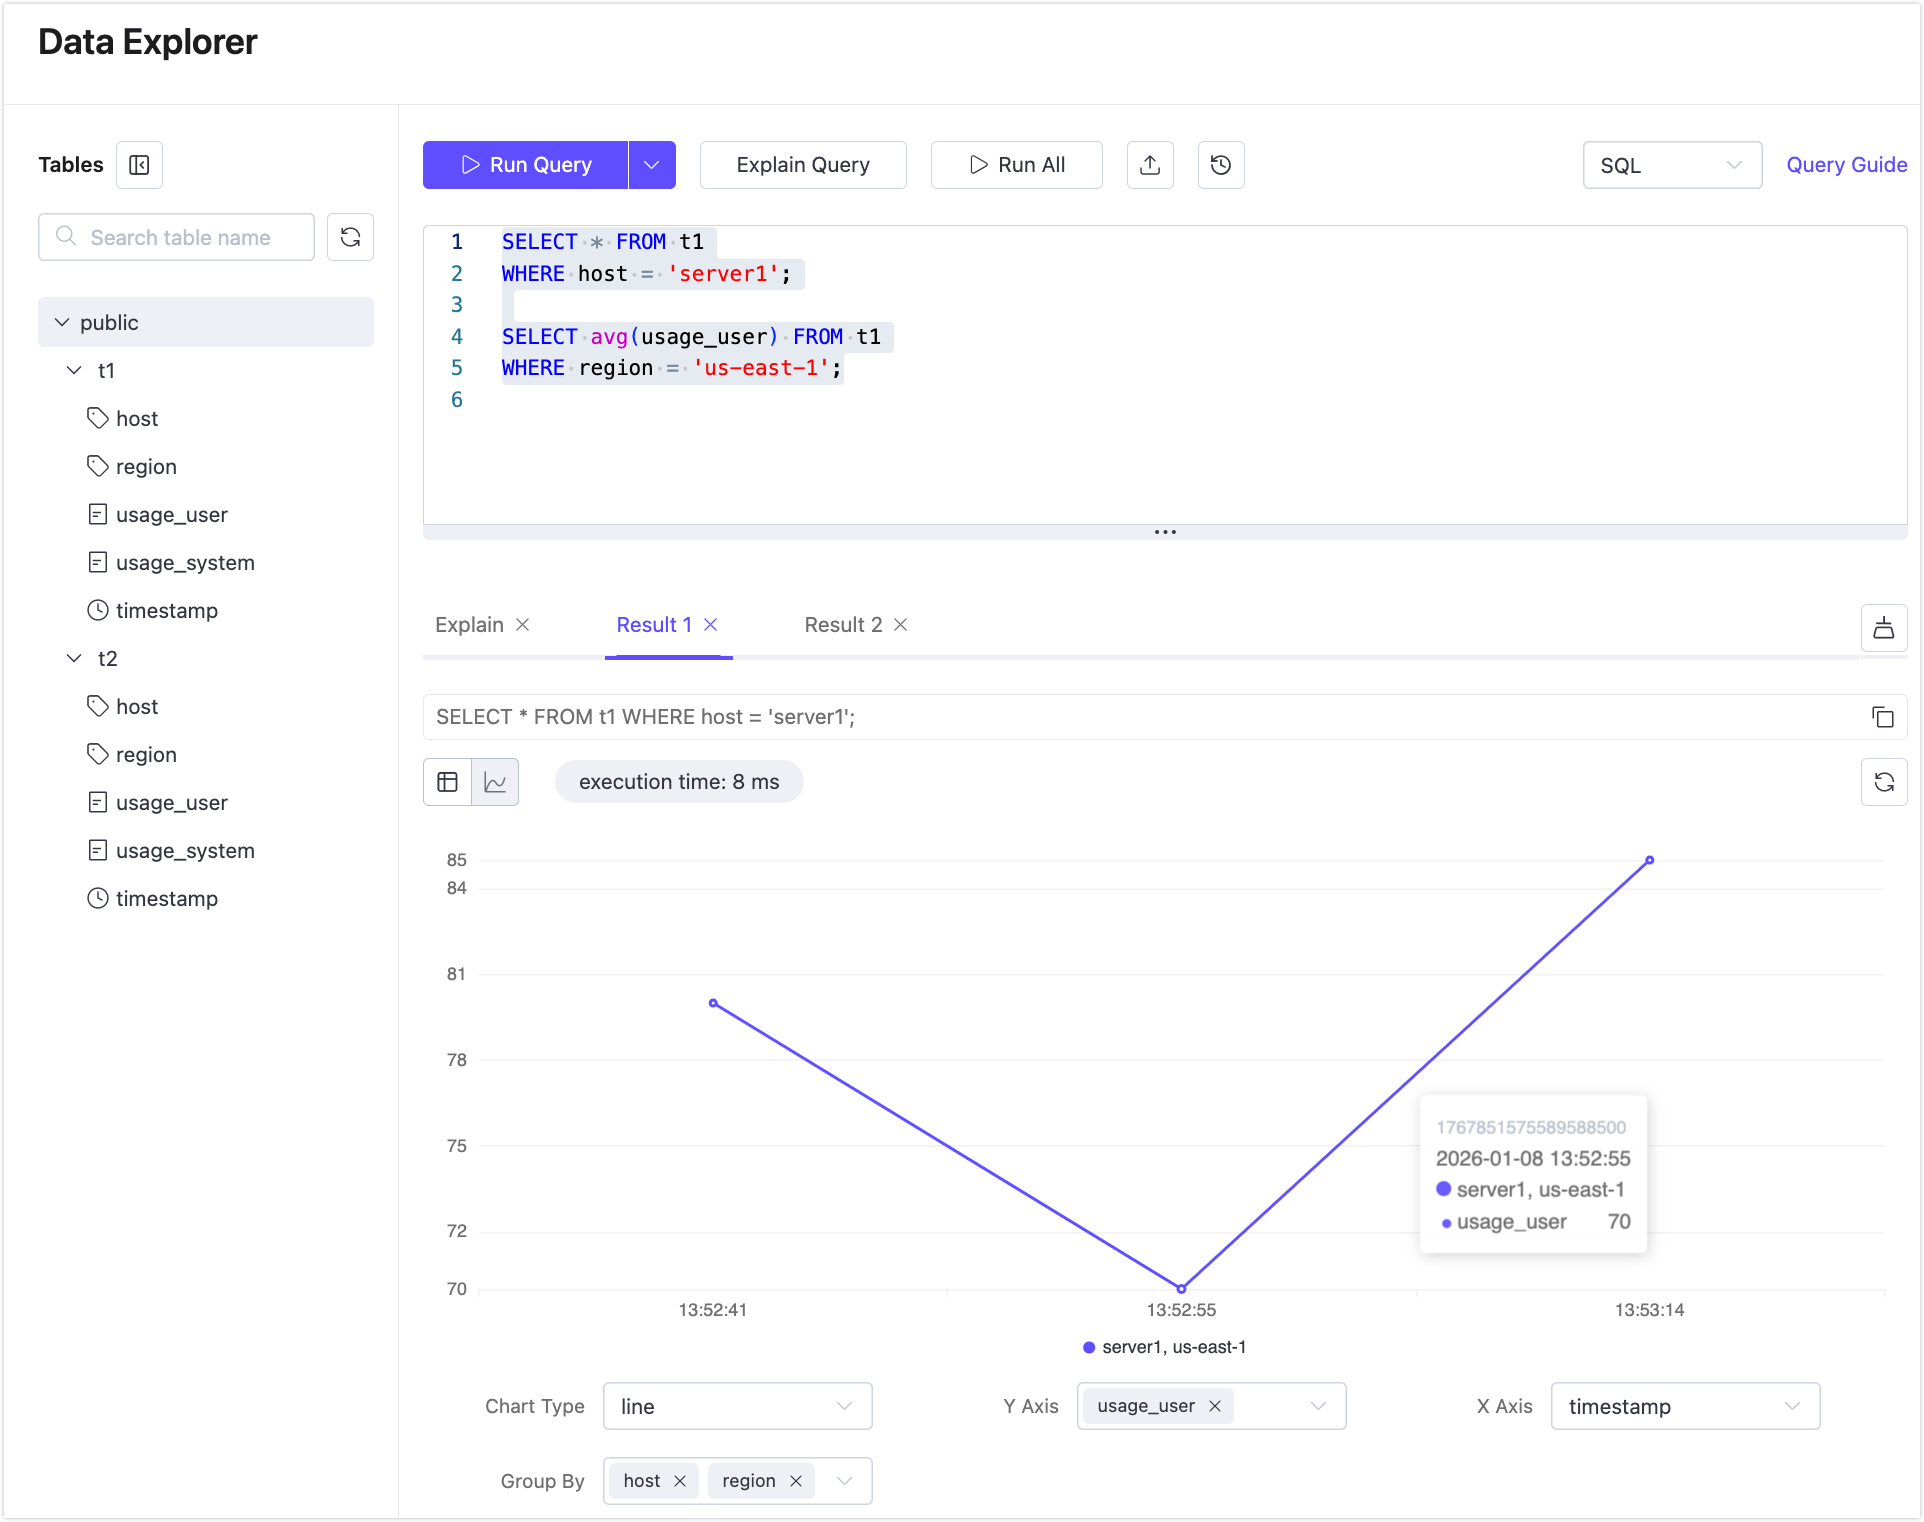This screenshot has width=1924, height=1522.
Task: Click the Run All button
Action: (1016, 165)
